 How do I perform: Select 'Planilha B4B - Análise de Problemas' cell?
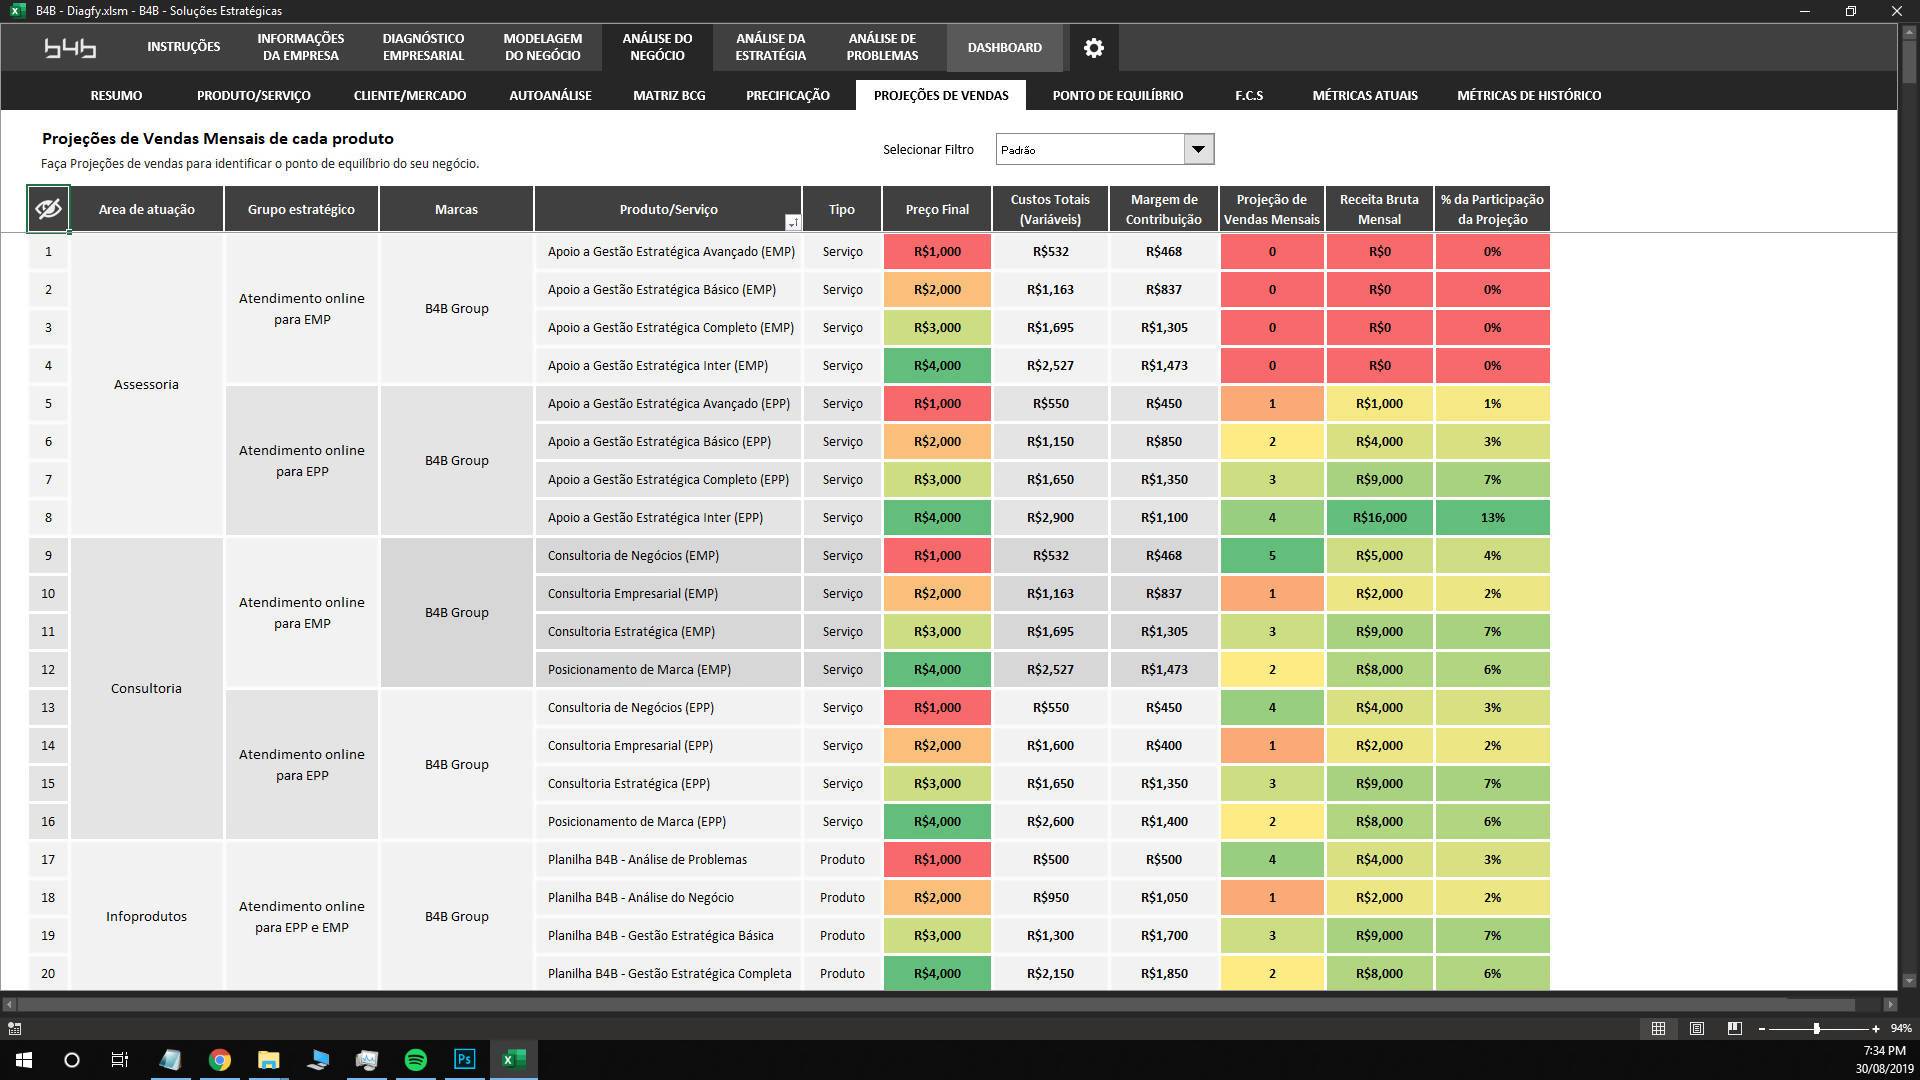click(x=668, y=859)
